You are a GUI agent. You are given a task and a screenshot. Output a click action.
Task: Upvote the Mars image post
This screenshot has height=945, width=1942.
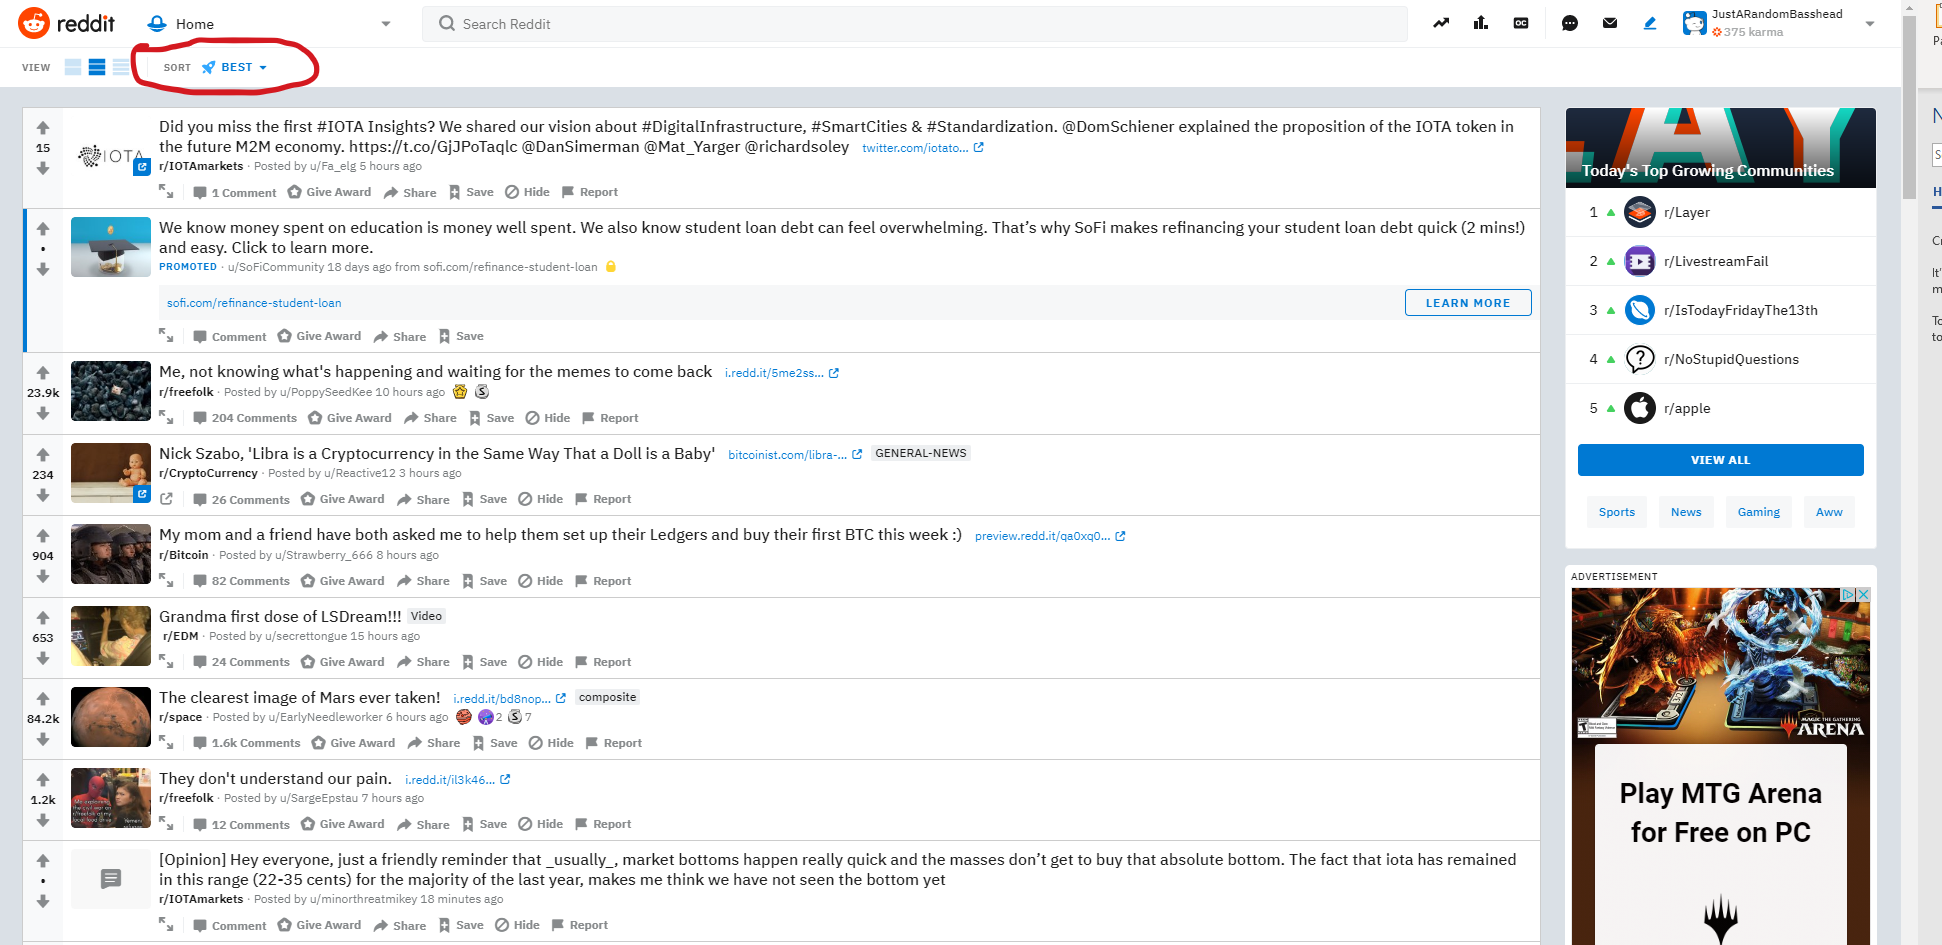click(43, 699)
